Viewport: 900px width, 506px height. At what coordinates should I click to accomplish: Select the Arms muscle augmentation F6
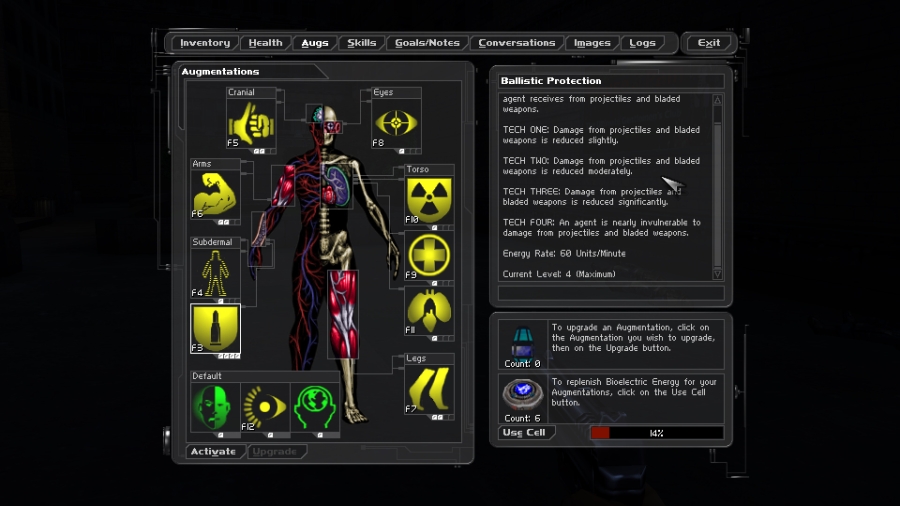pos(215,195)
